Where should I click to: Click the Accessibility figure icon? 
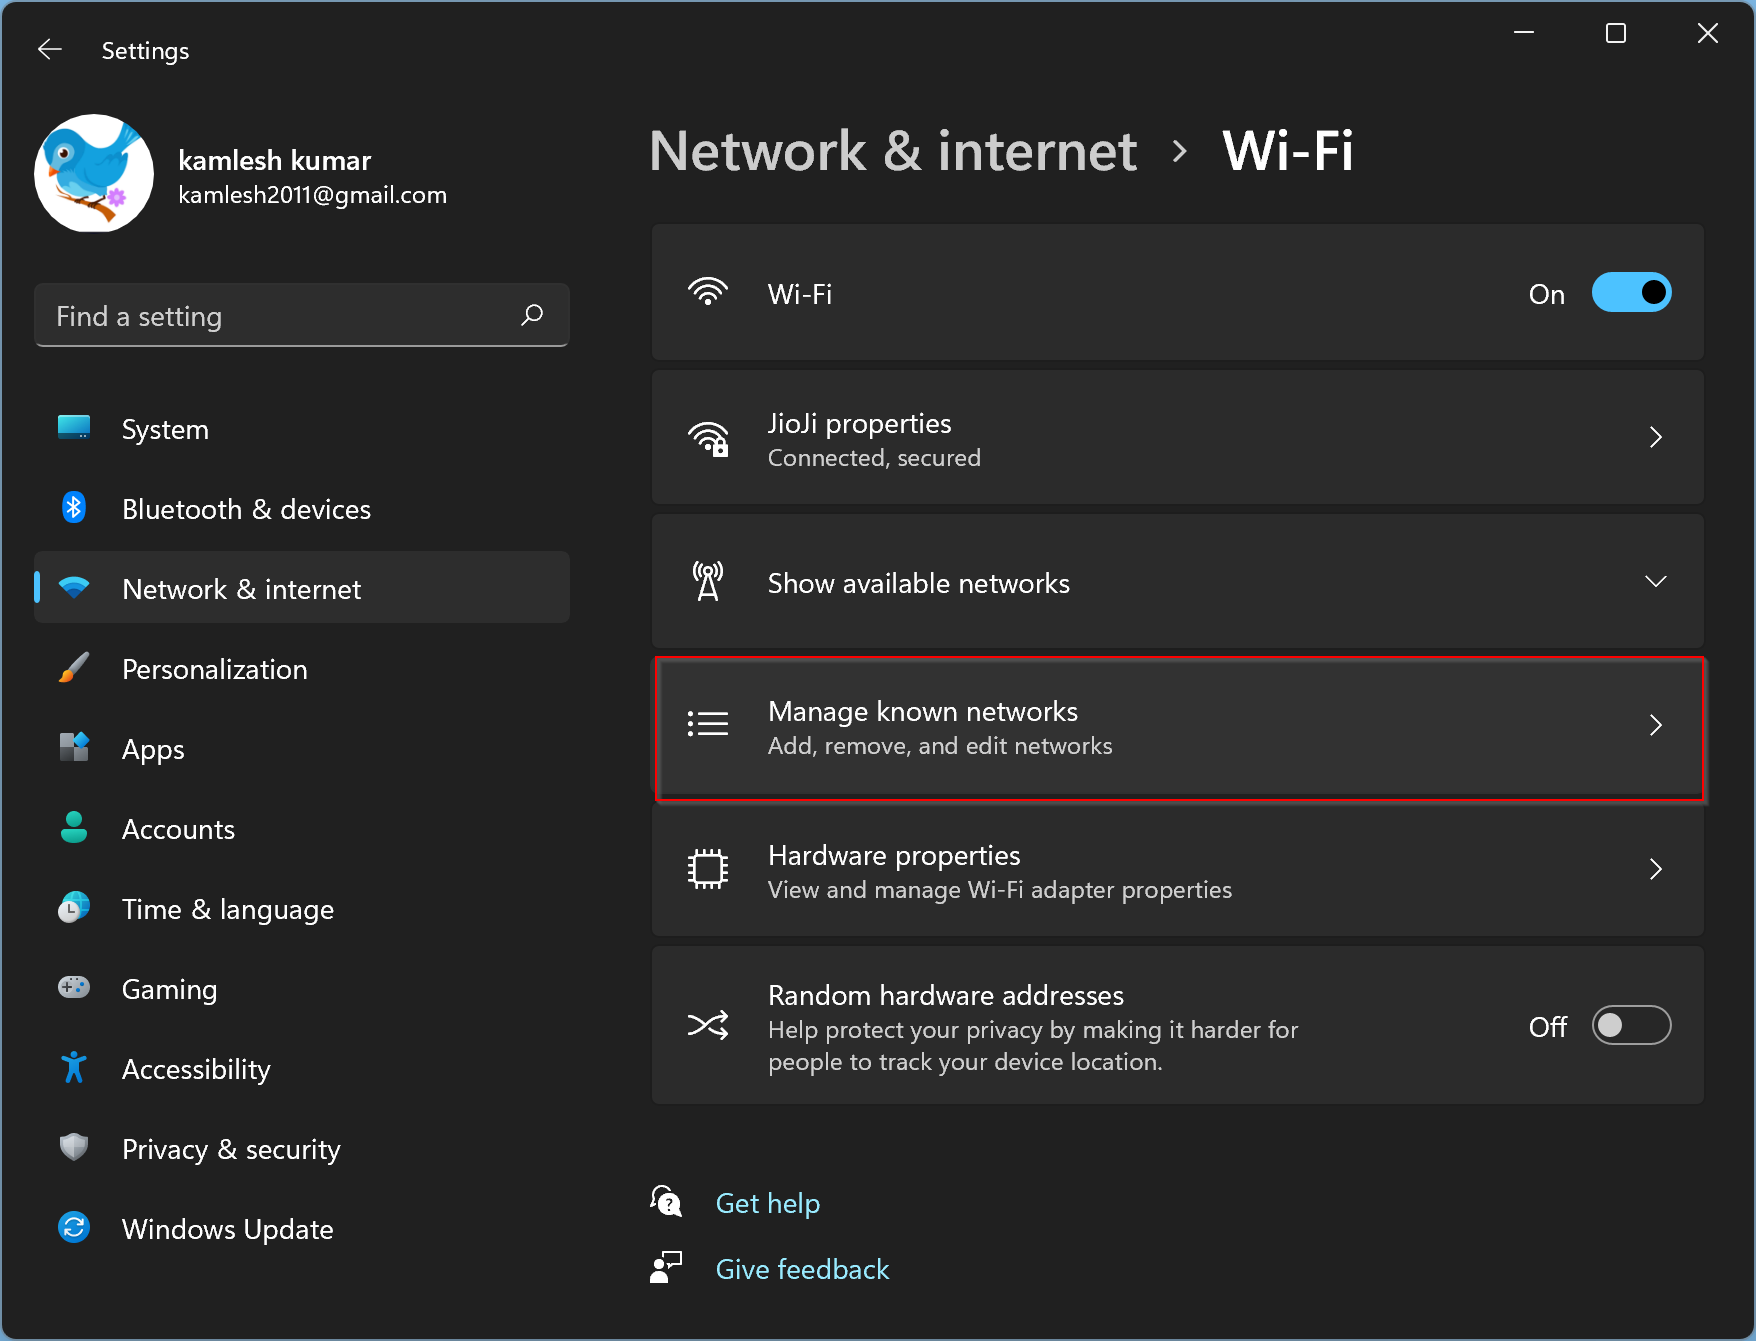click(74, 1068)
